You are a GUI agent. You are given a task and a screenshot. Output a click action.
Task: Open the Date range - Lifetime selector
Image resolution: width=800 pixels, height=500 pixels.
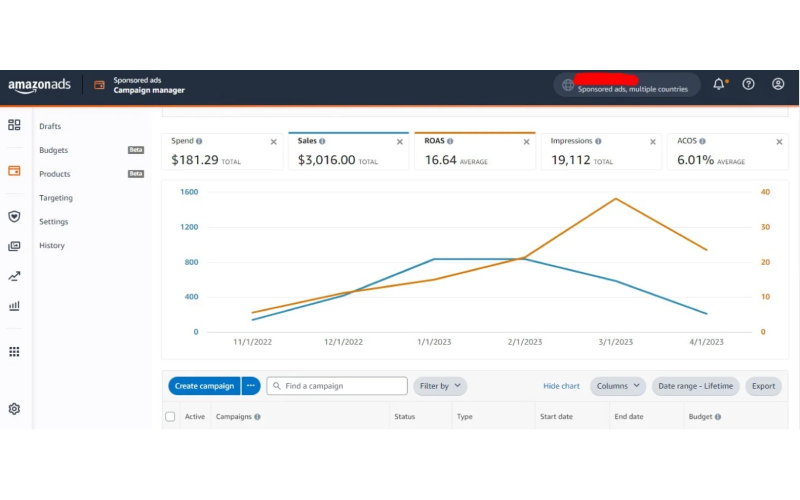tap(695, 386)
